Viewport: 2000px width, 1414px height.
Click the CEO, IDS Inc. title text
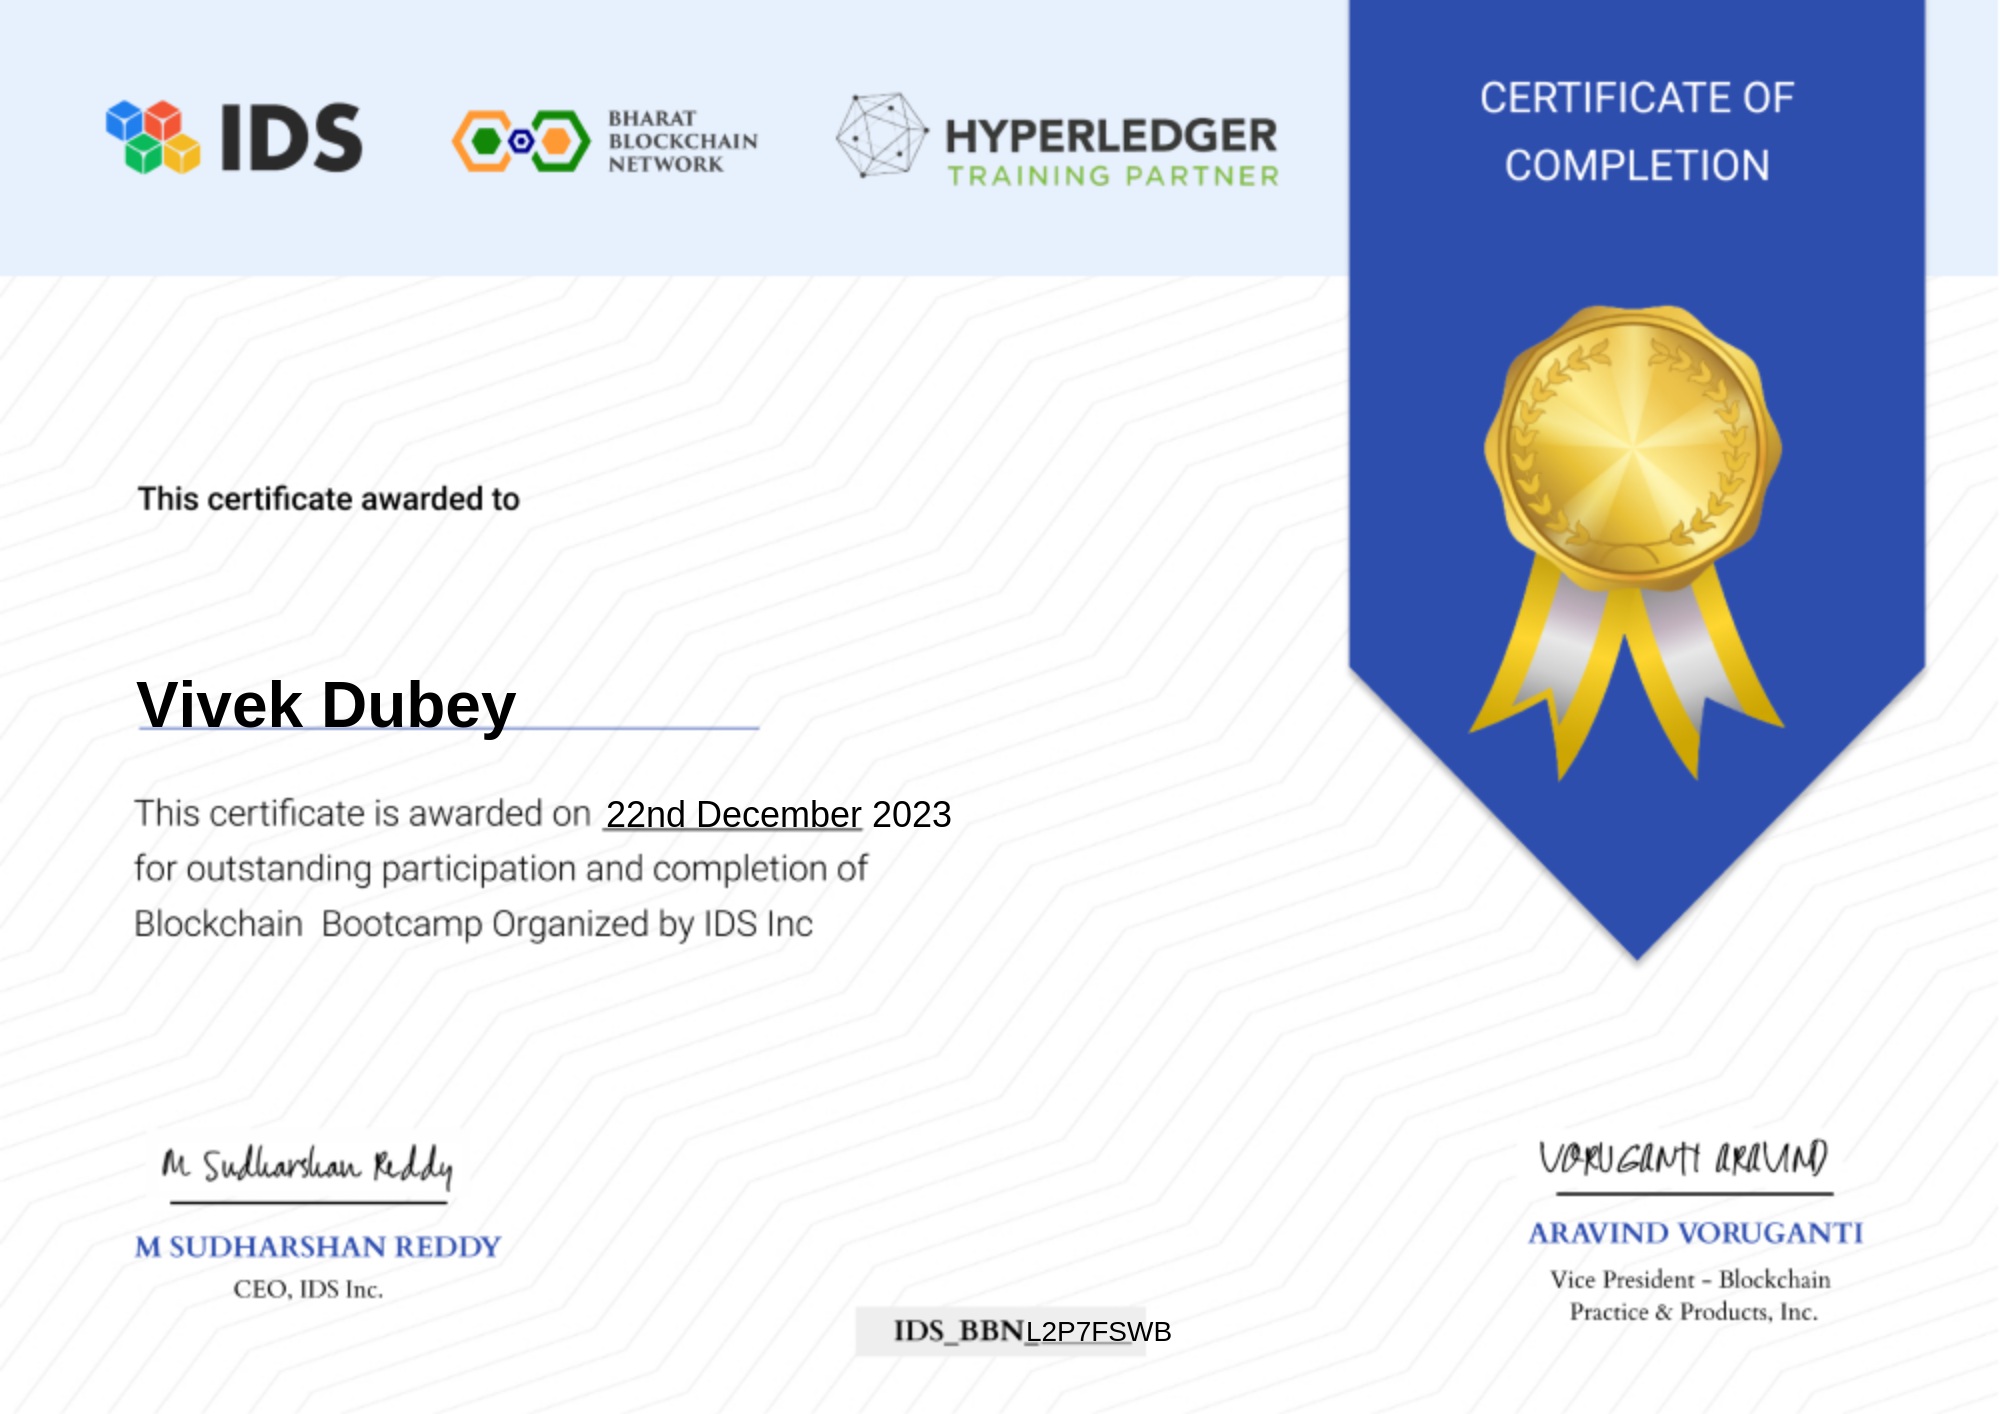[x=308, y=1290]
